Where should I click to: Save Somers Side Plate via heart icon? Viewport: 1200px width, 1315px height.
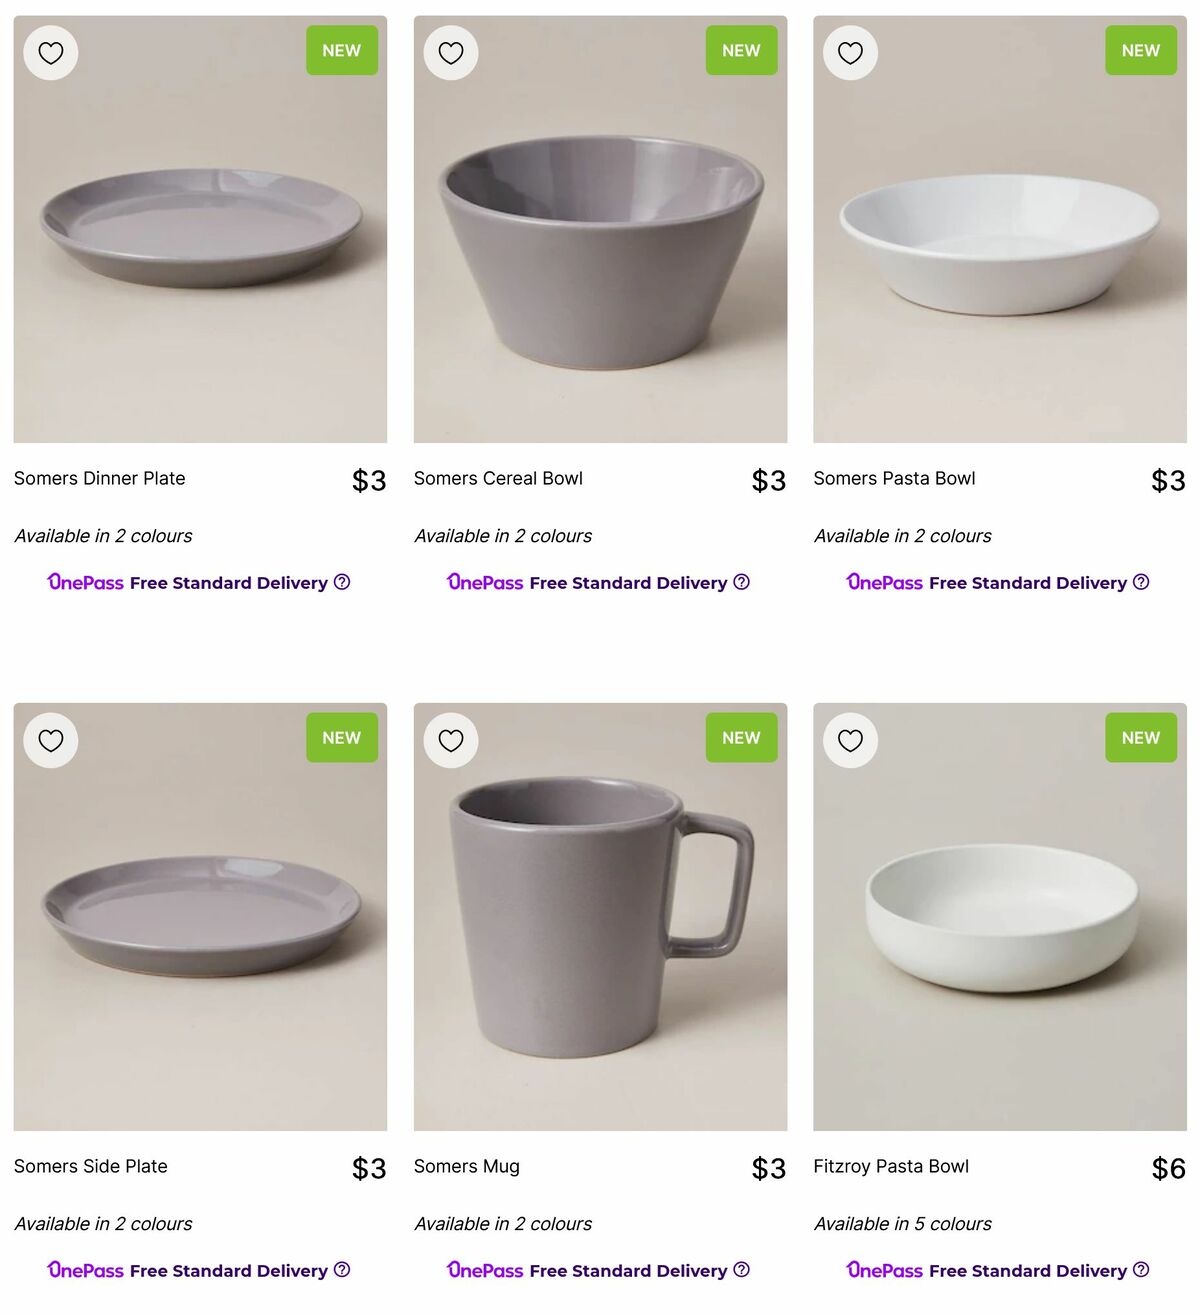(51, 741)
